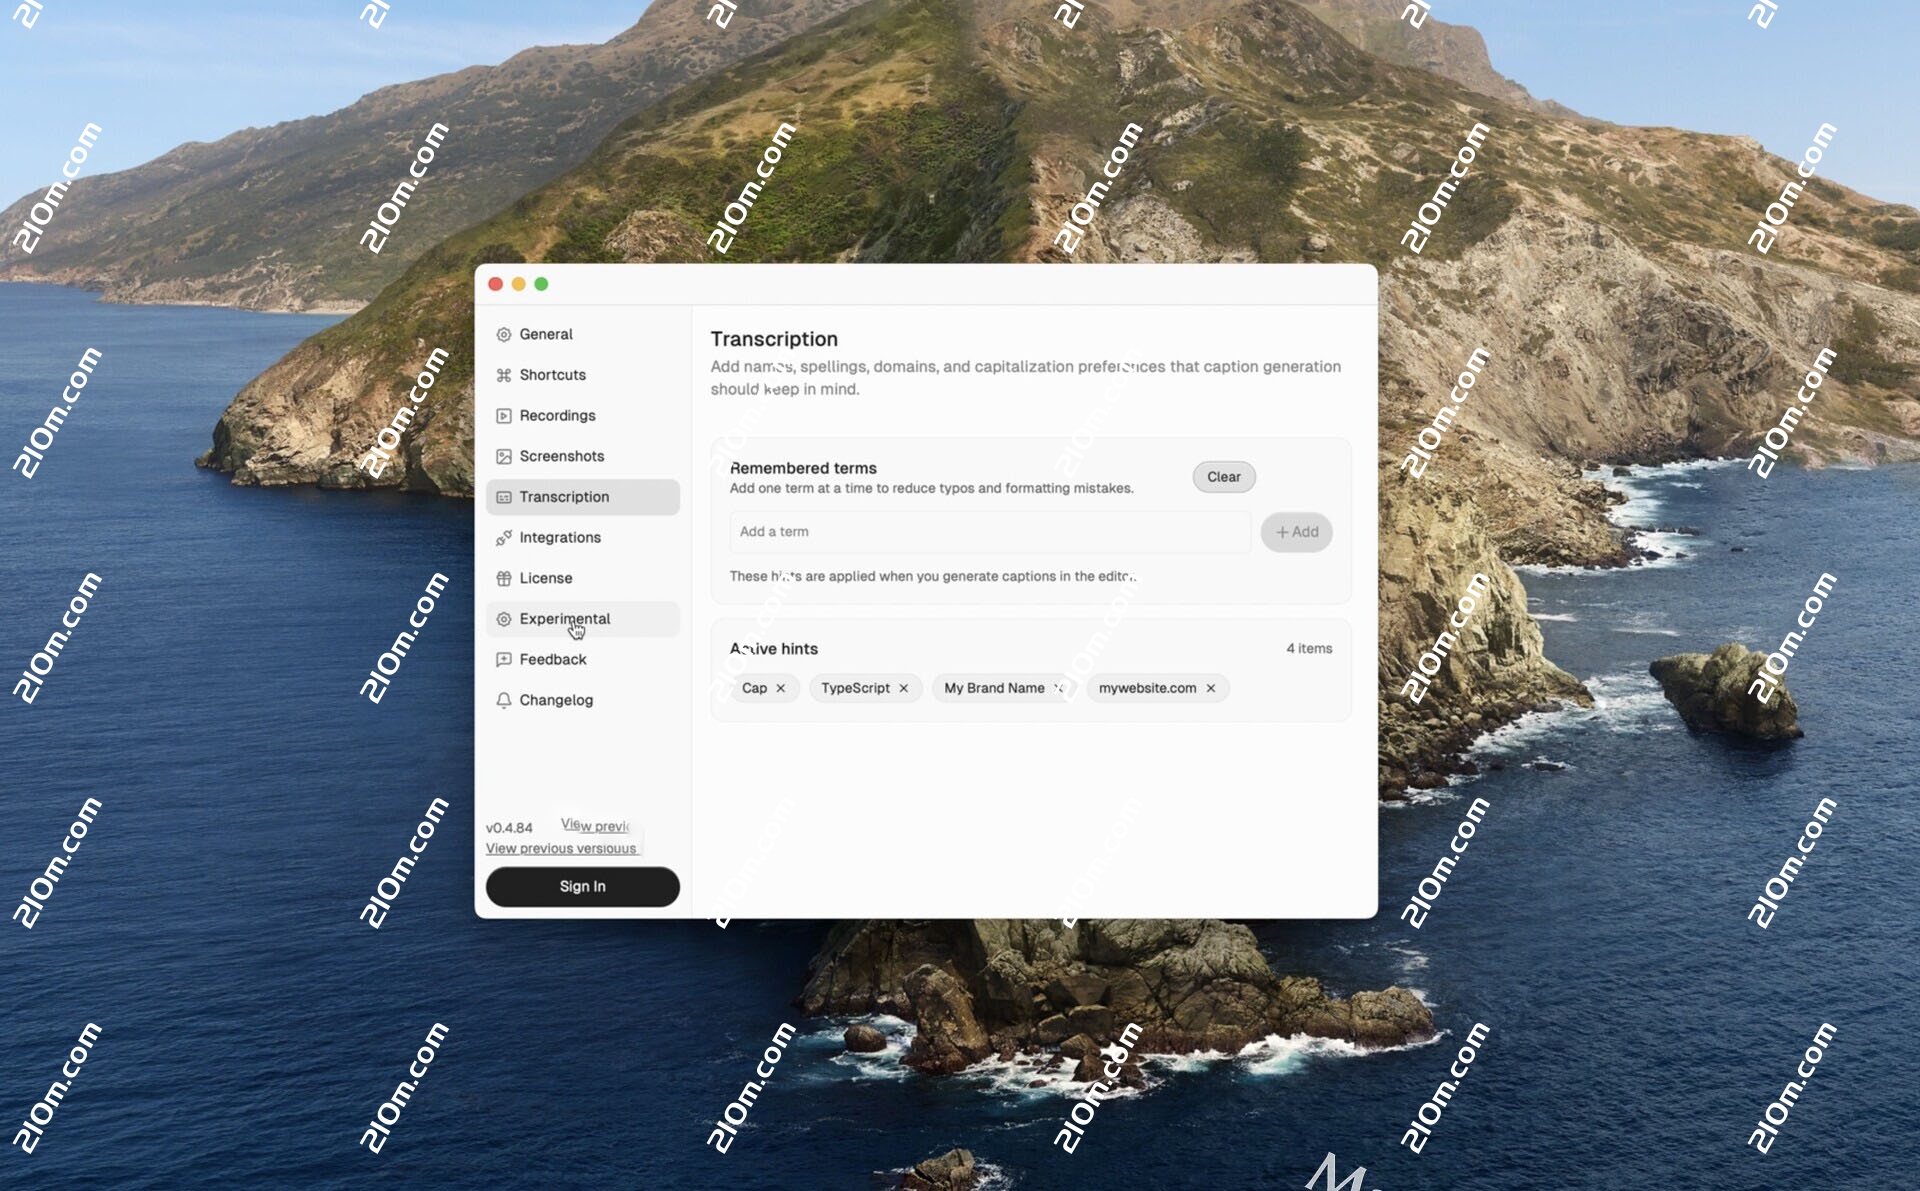Close the settings window with red button
1920x1191 pixels.
click(x=495, y=284)
